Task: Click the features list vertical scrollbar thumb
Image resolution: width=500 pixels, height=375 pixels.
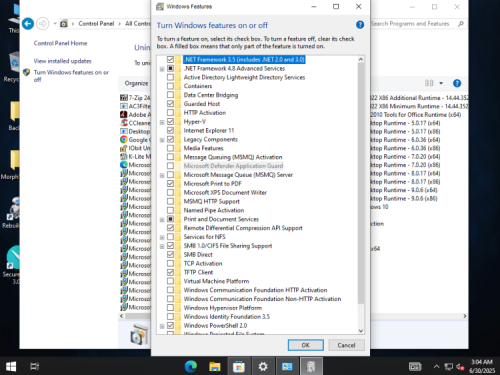Action: coord(361,183)
